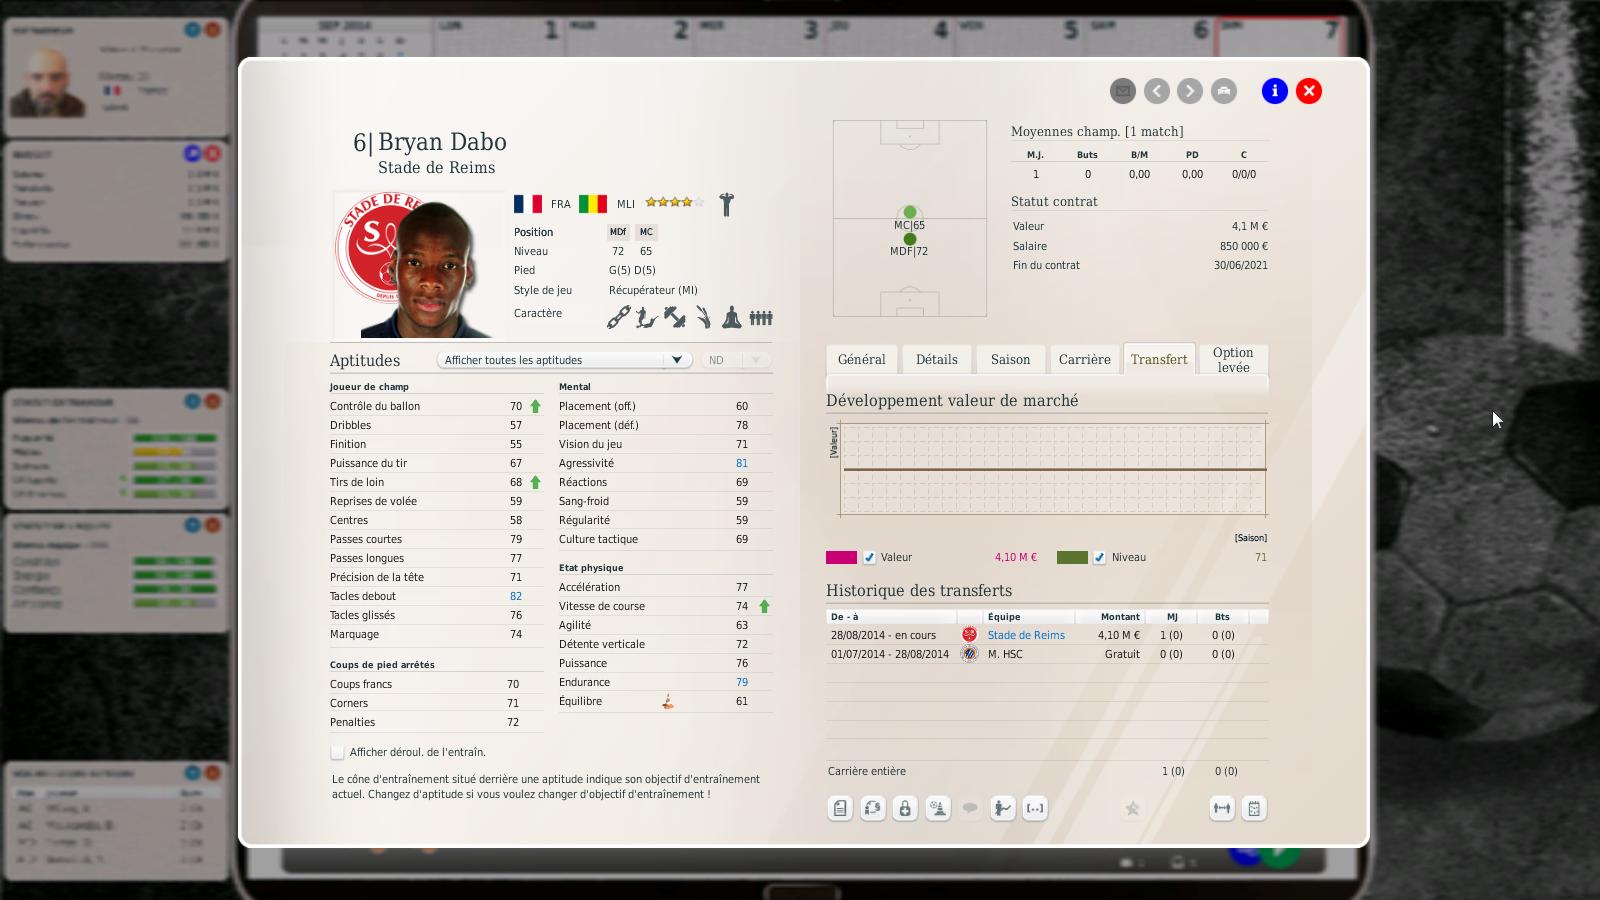This screenshot has height=900, width=1600.
Task: Click the contract end date 30/06/2021
Action: 1240,265
